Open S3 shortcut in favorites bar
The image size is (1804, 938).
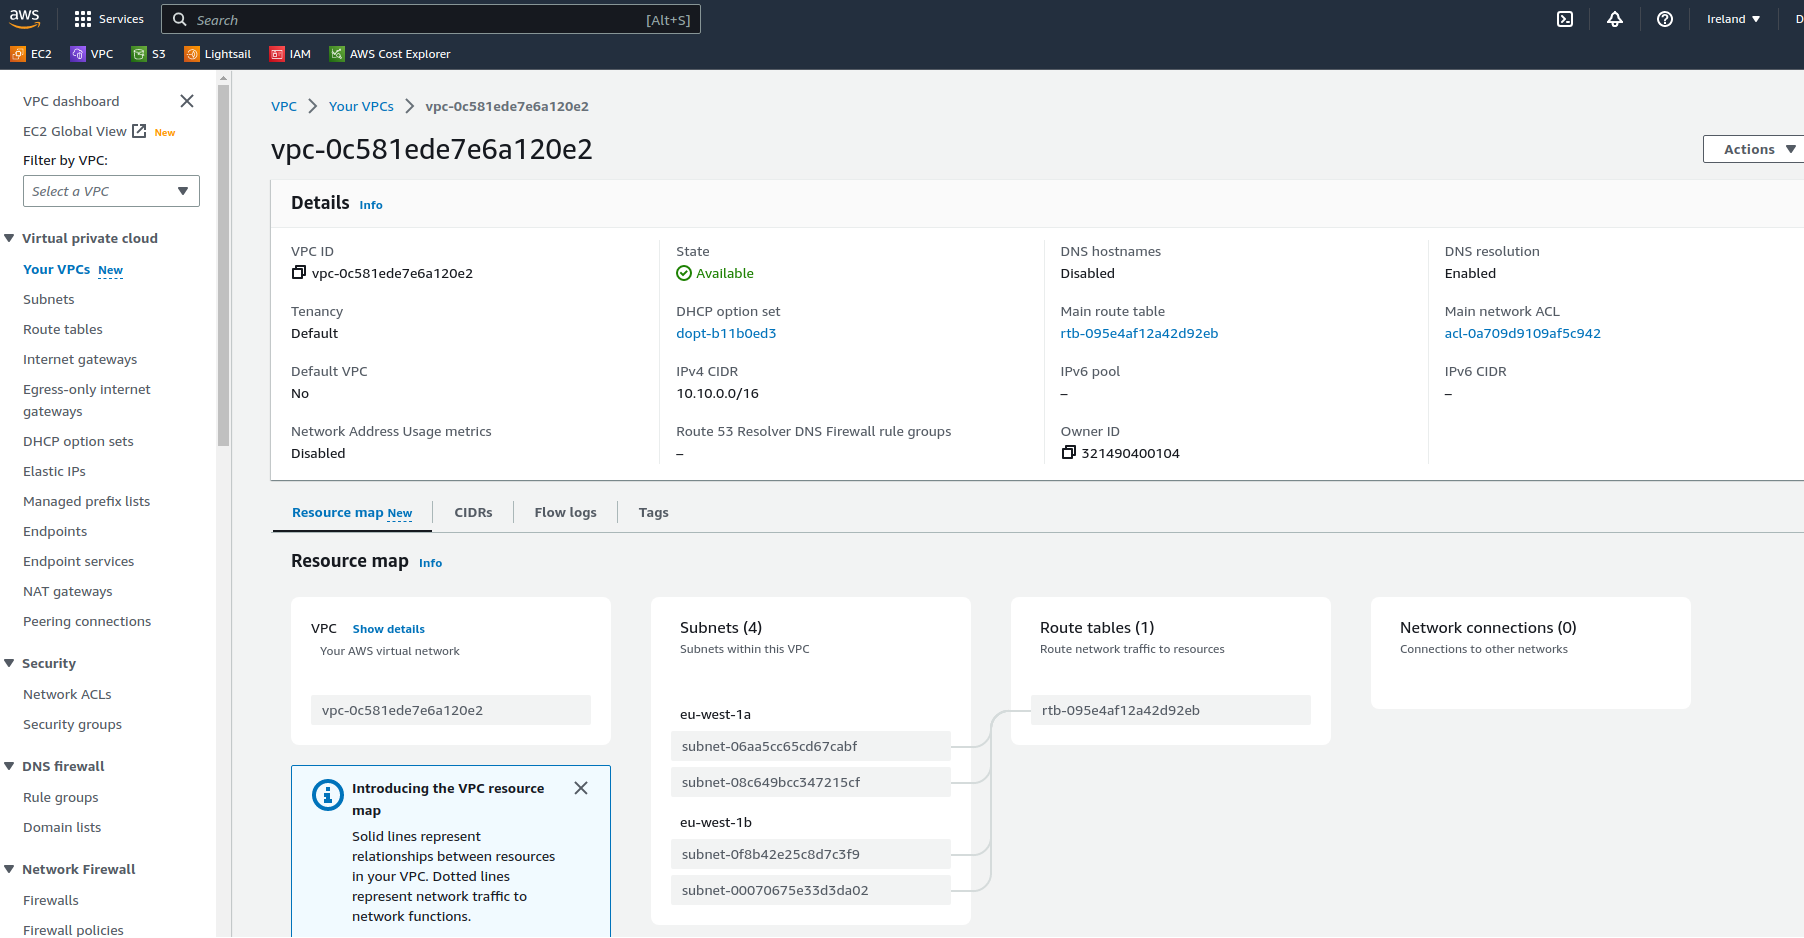[149, 54]
